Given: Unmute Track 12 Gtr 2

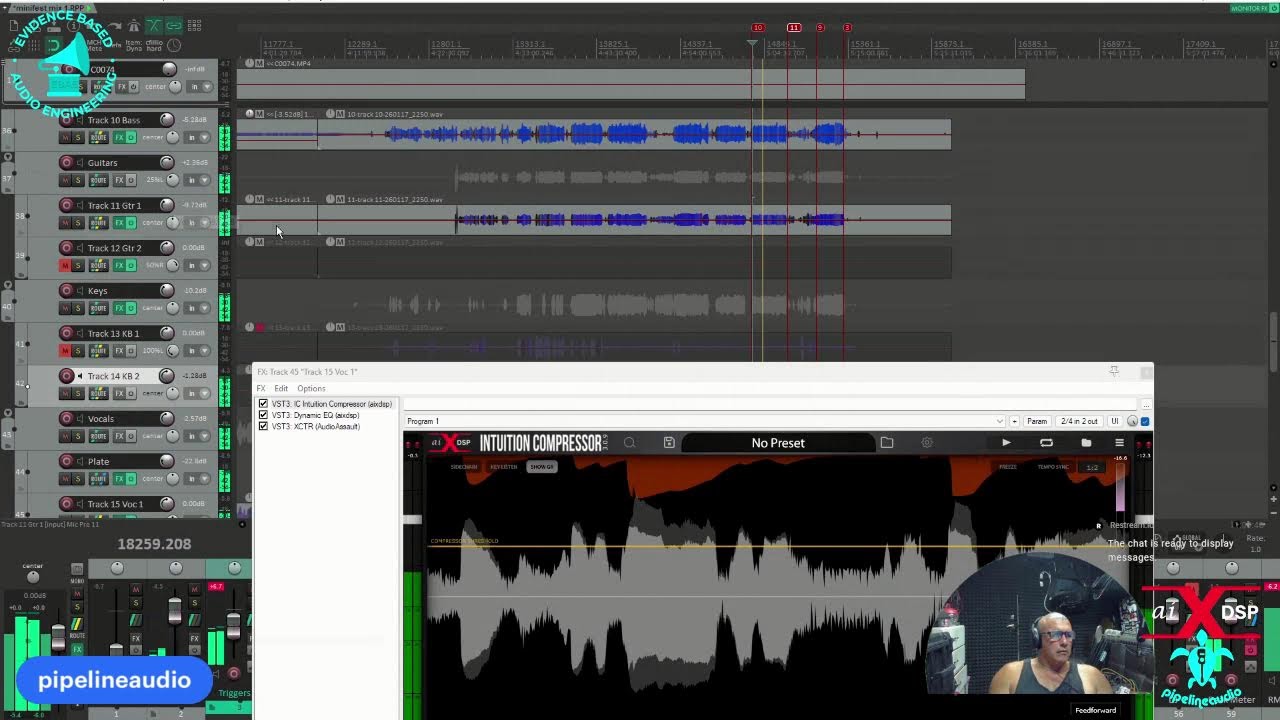Looking at the screenshot, I should [x=65, y=265].
